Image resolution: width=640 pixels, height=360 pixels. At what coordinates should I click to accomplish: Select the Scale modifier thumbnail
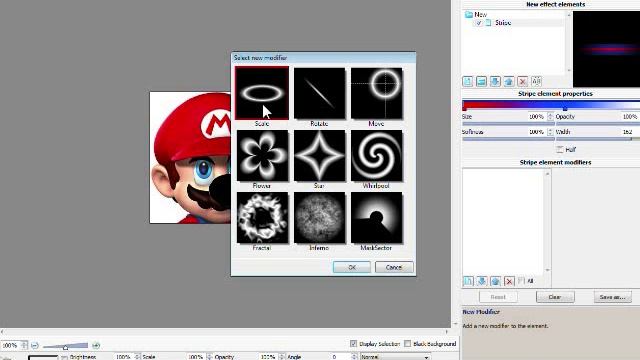262,93
